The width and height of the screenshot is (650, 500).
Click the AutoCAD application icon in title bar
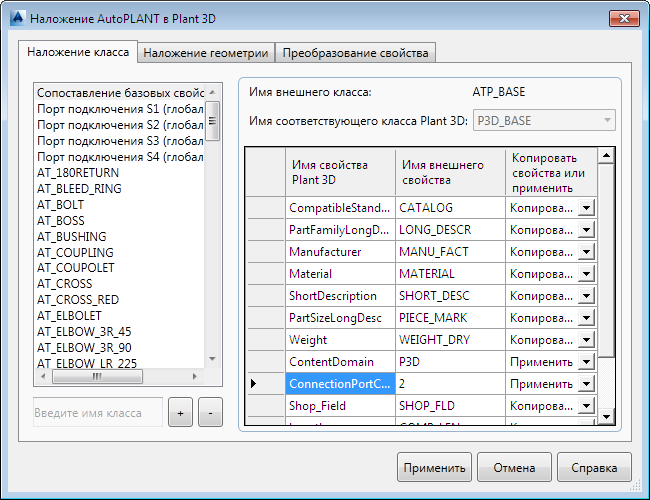[x=17, y=18]
